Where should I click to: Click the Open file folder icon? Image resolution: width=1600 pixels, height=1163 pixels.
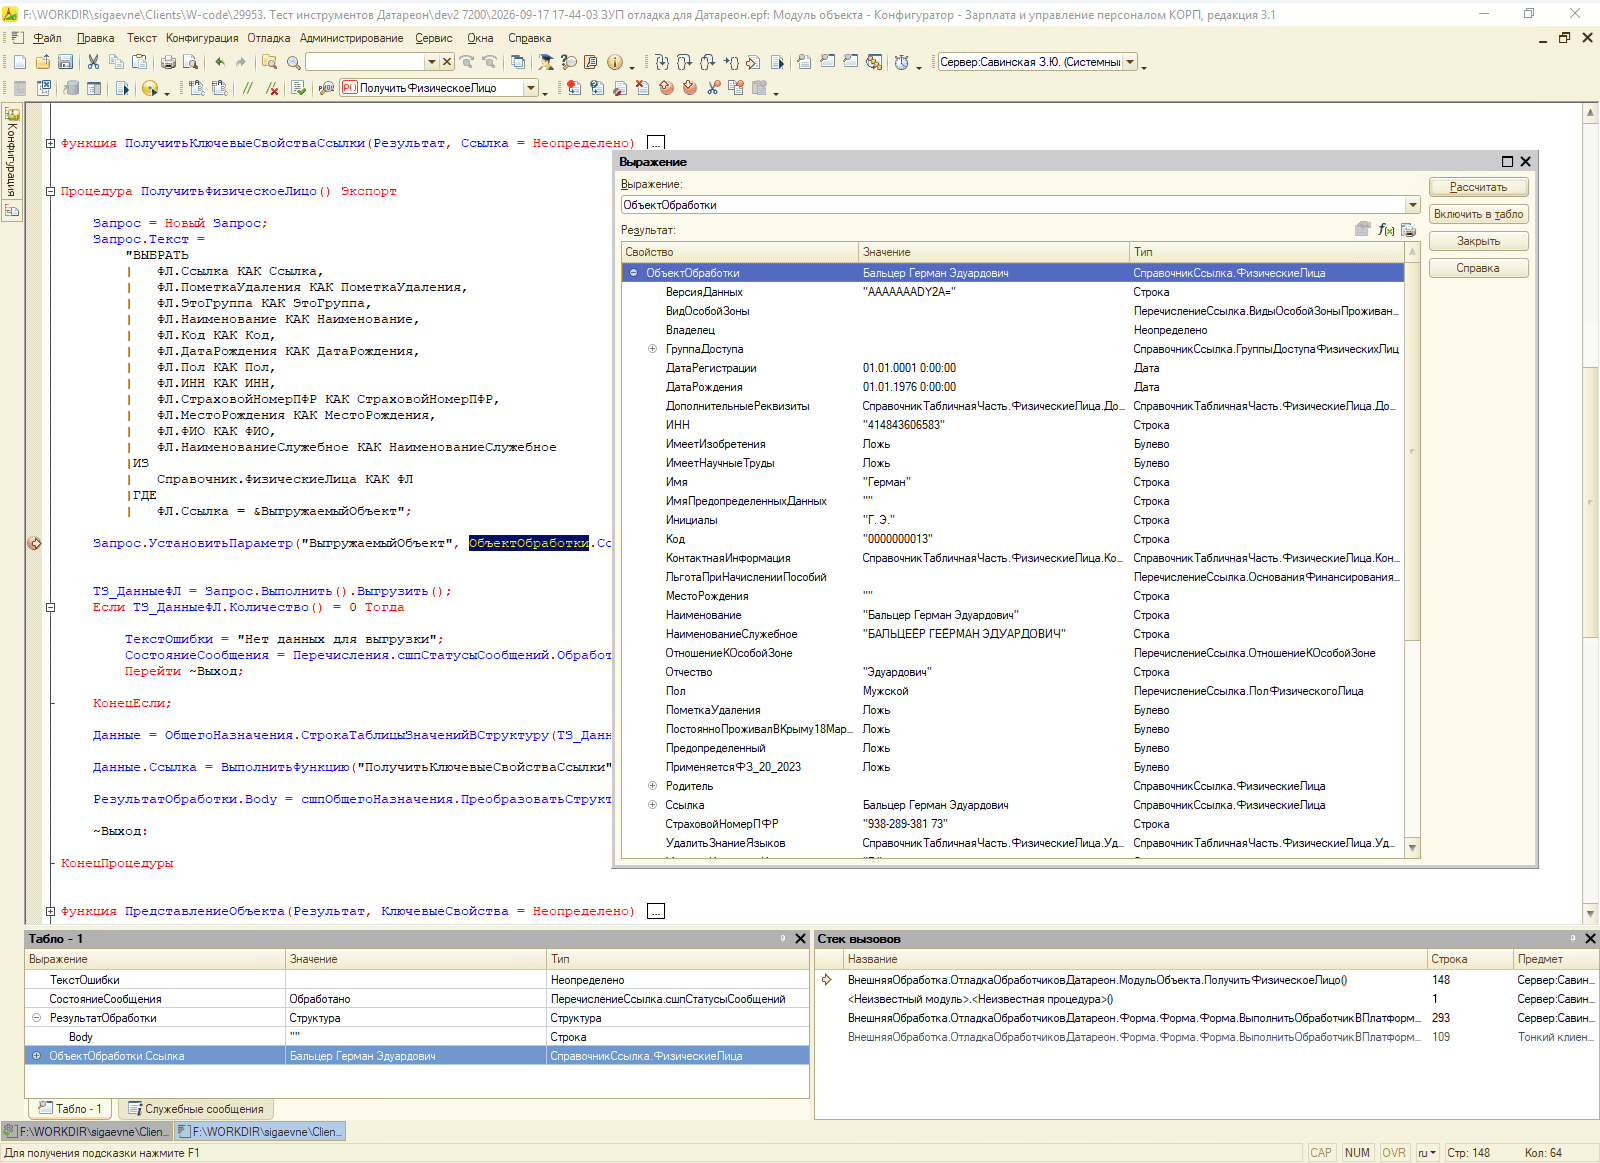tap(42, 62)
